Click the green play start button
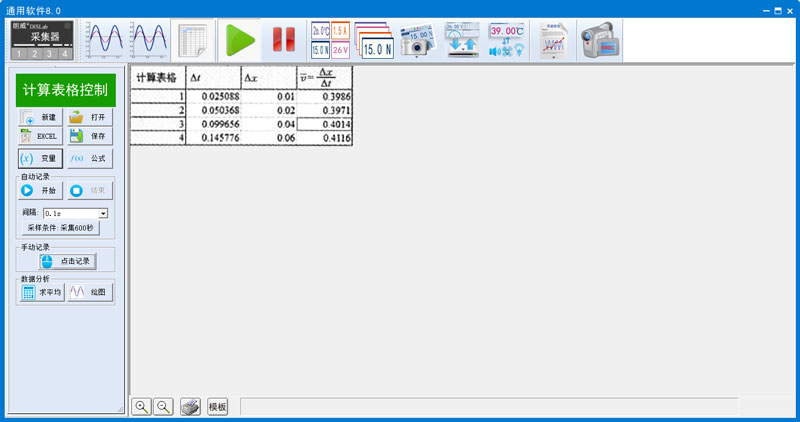The width and height of the screenshot is (800, 422). click(240, 40)
